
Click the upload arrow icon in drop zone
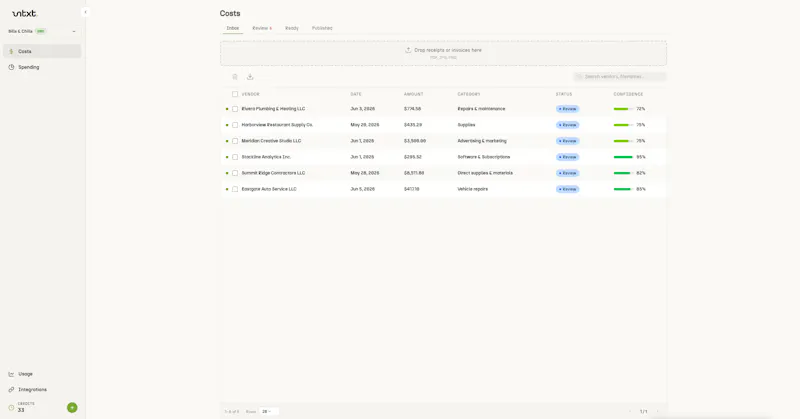408,50
